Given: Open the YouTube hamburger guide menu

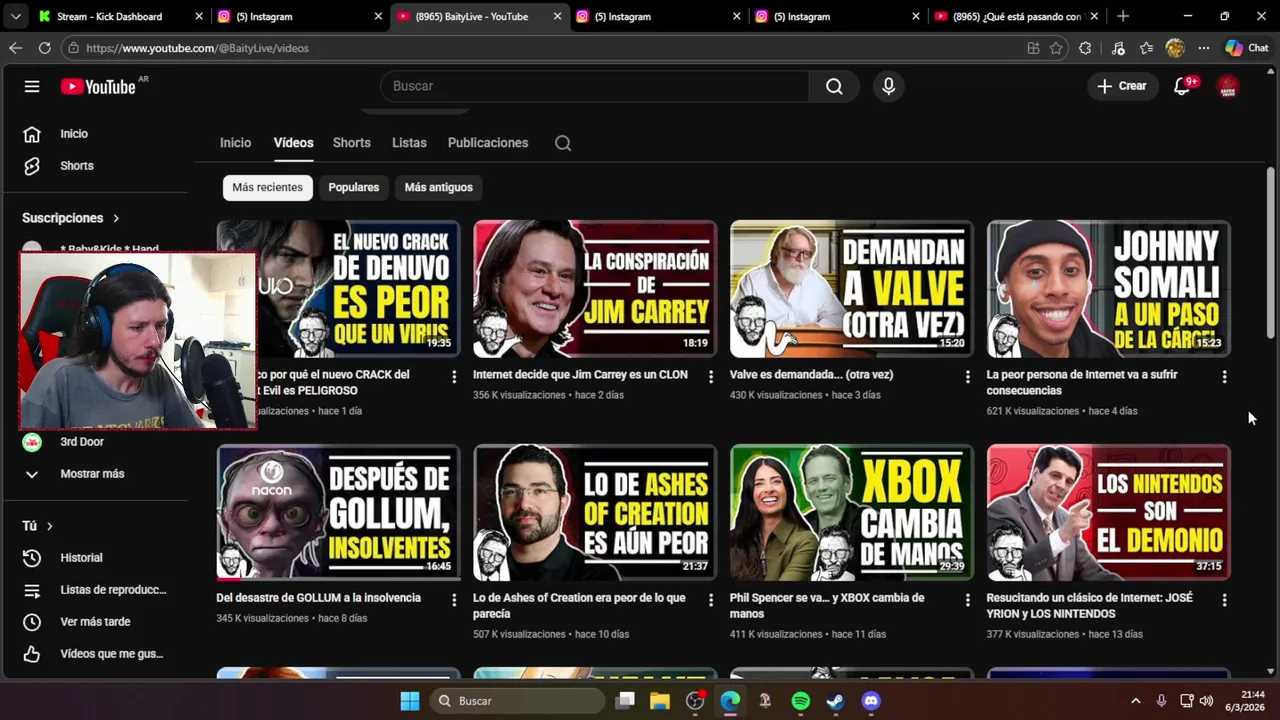Looking at the screenshot, I should click(32, 86).
